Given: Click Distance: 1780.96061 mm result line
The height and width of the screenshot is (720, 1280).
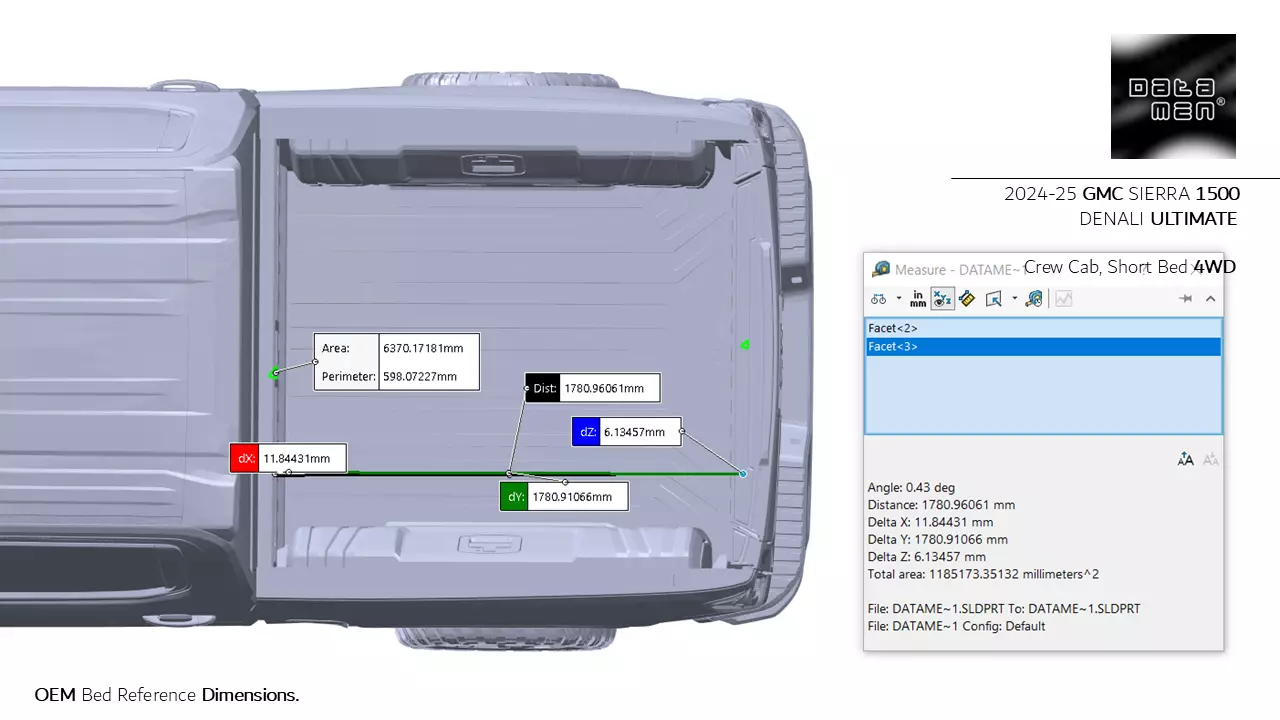Looking at the screenshot, I should click(941, 505).
